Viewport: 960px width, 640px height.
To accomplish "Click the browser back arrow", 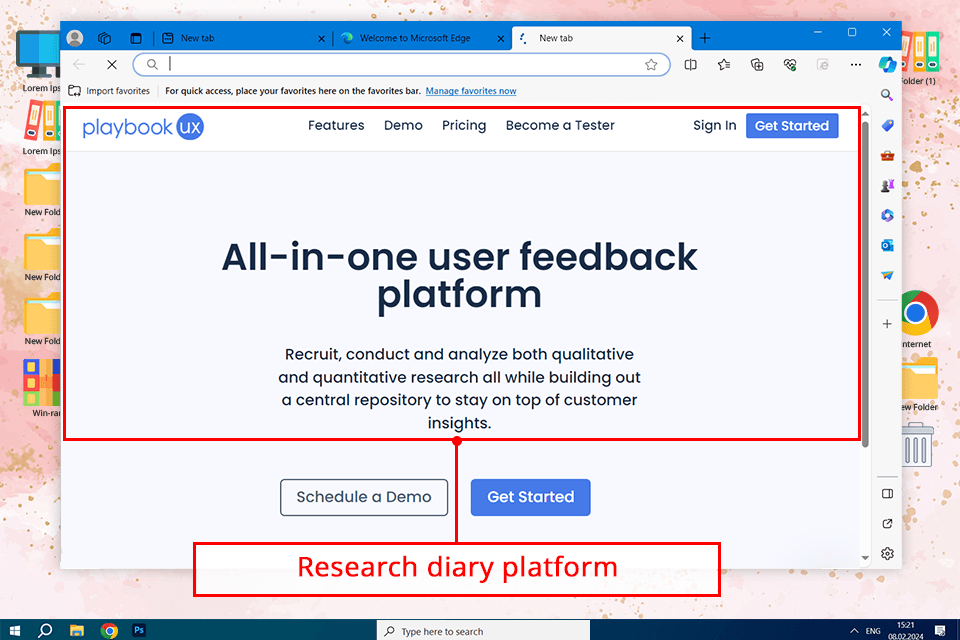I will (x=79, y=64).
